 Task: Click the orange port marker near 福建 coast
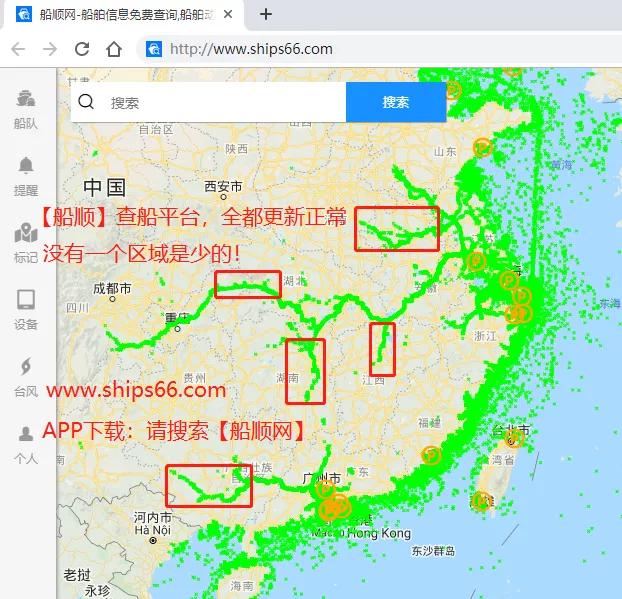coord(431,455)
